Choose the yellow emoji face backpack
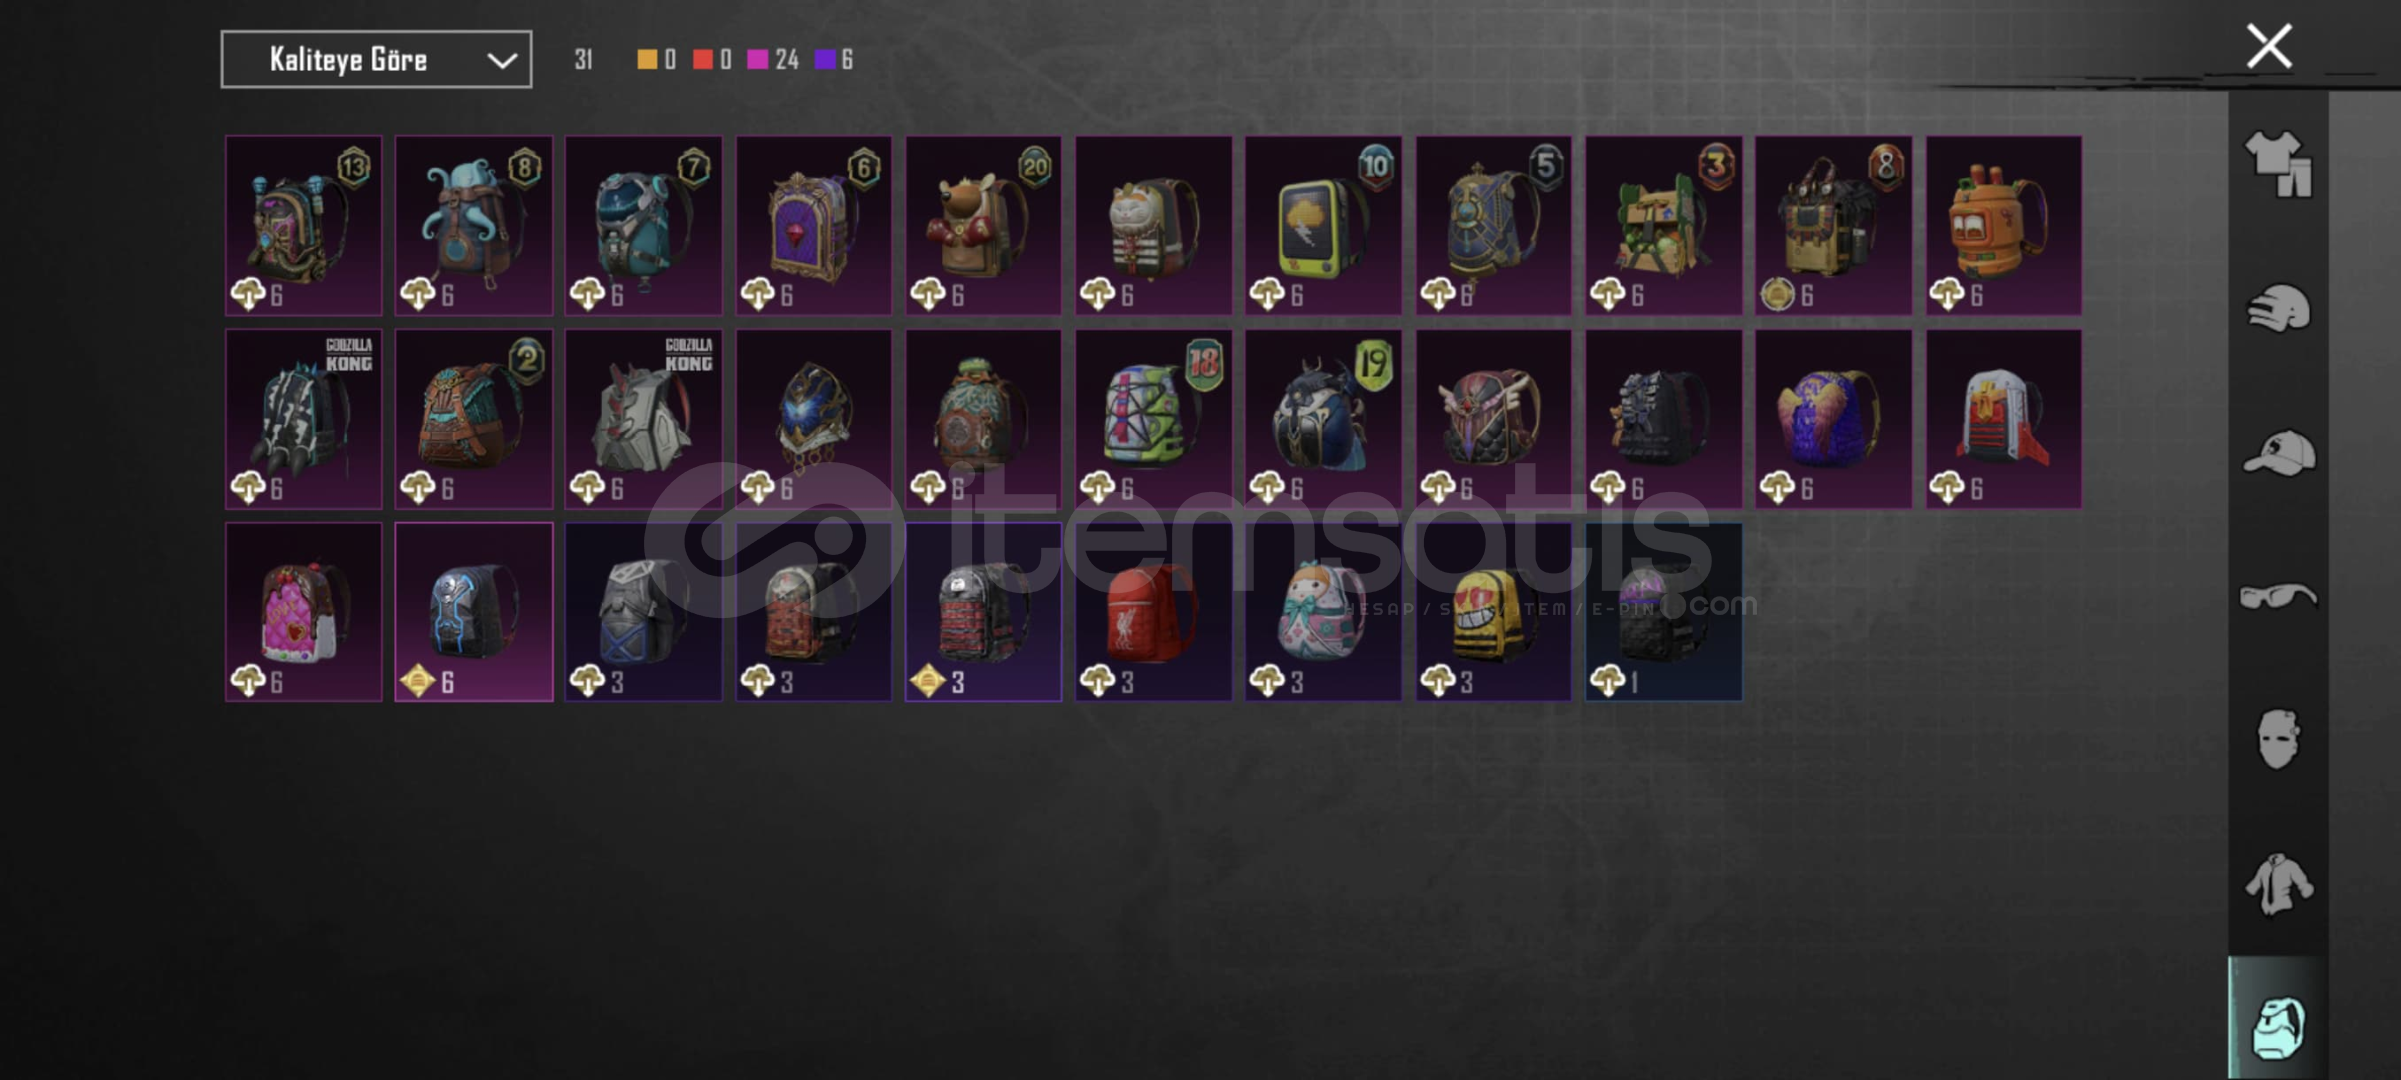Screen dimensions: 2401x1080 [1493, 612]
